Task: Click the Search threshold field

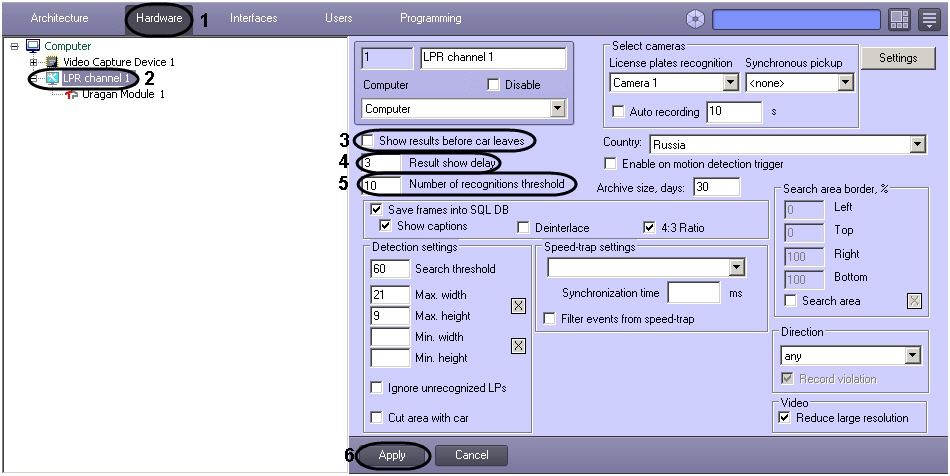Action: [x=390, y=269]
